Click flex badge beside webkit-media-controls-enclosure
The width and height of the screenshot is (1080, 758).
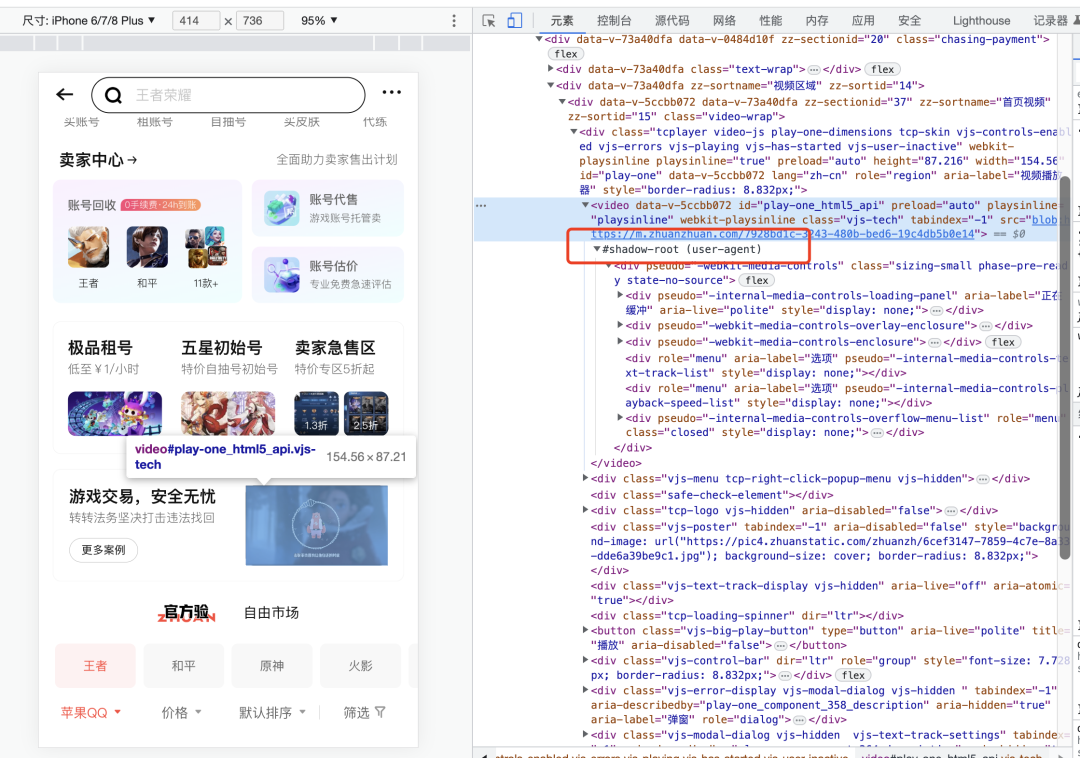(1003, 342)
